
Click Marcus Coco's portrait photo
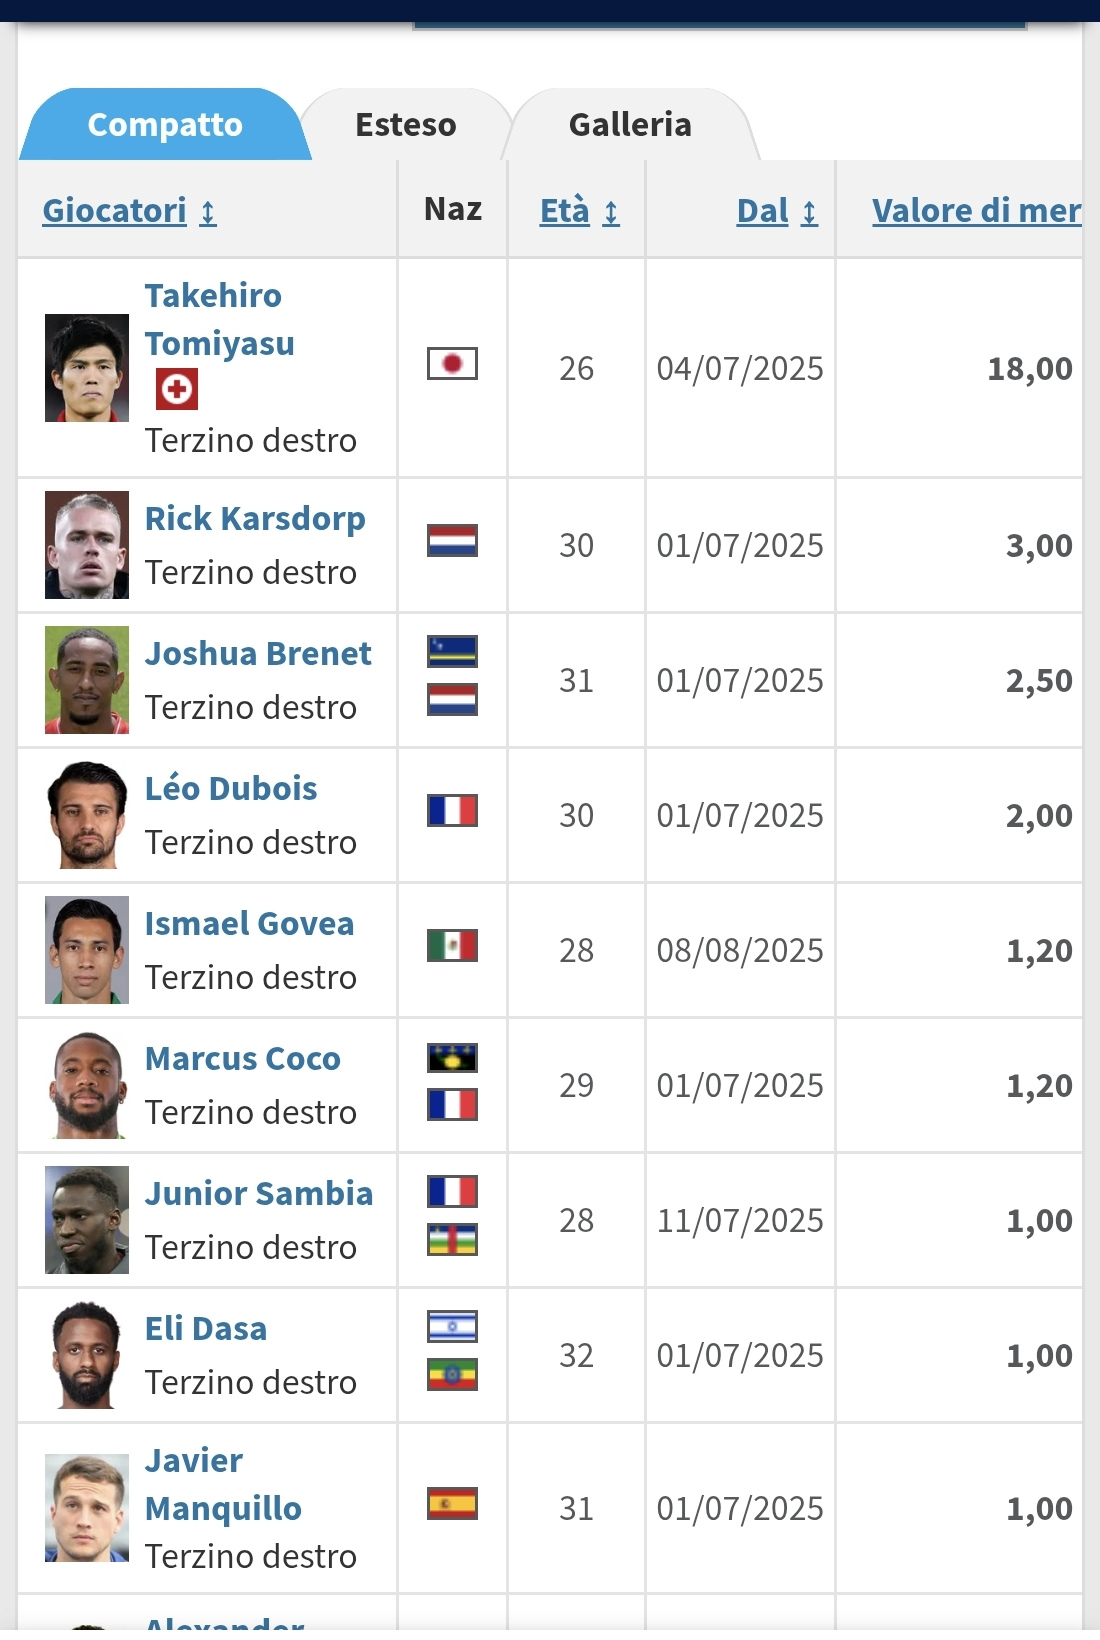(87, 1085)
